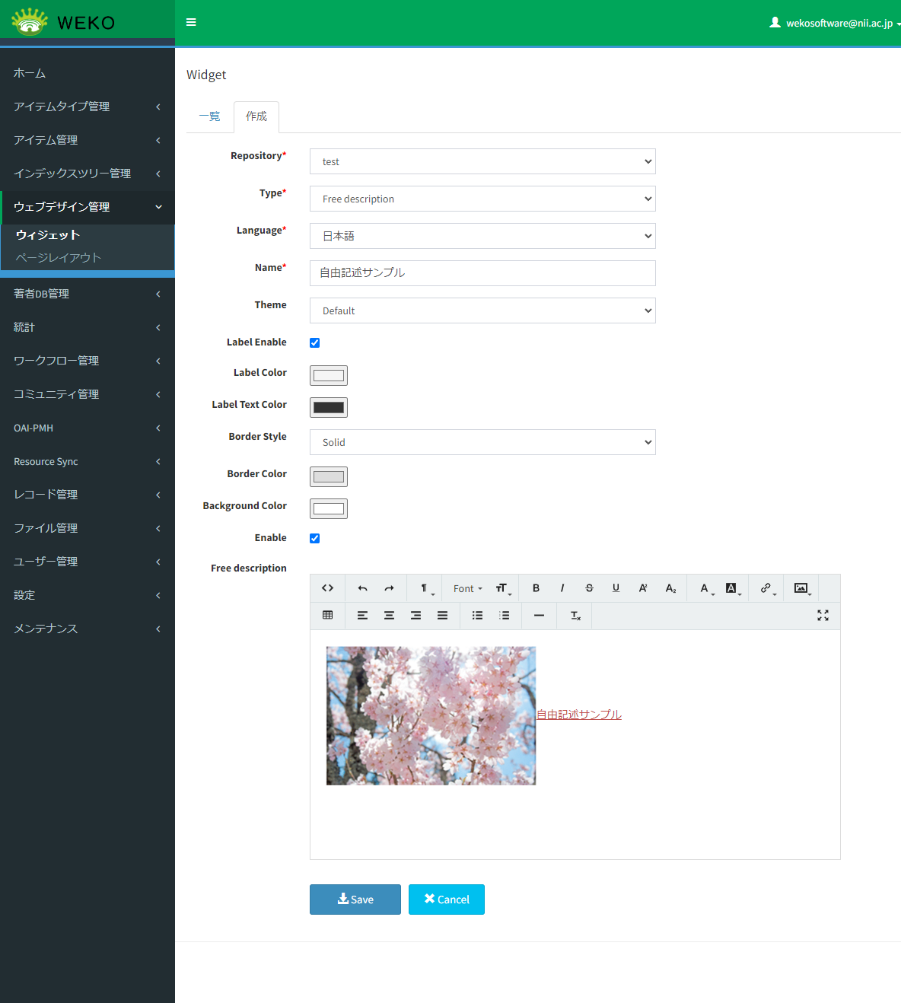
Task: Open the insert link tool
Action: pyautogui.click(x=766, y=588)
